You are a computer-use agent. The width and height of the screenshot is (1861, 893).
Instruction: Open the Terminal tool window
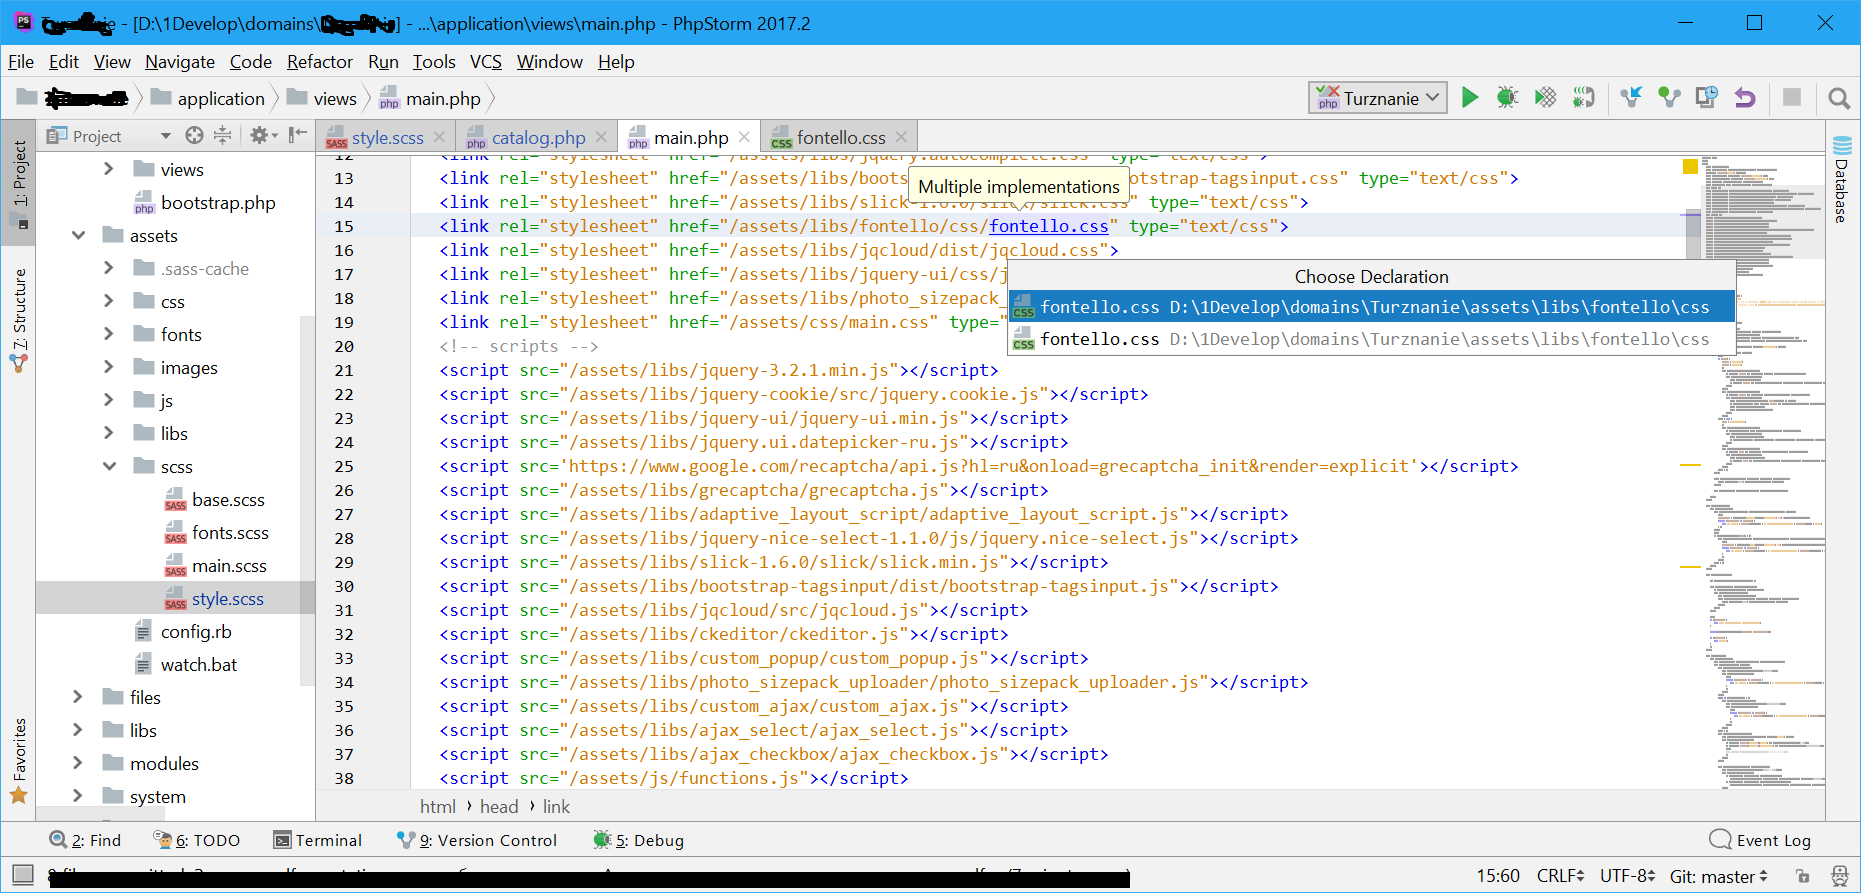tap(318, 840)
